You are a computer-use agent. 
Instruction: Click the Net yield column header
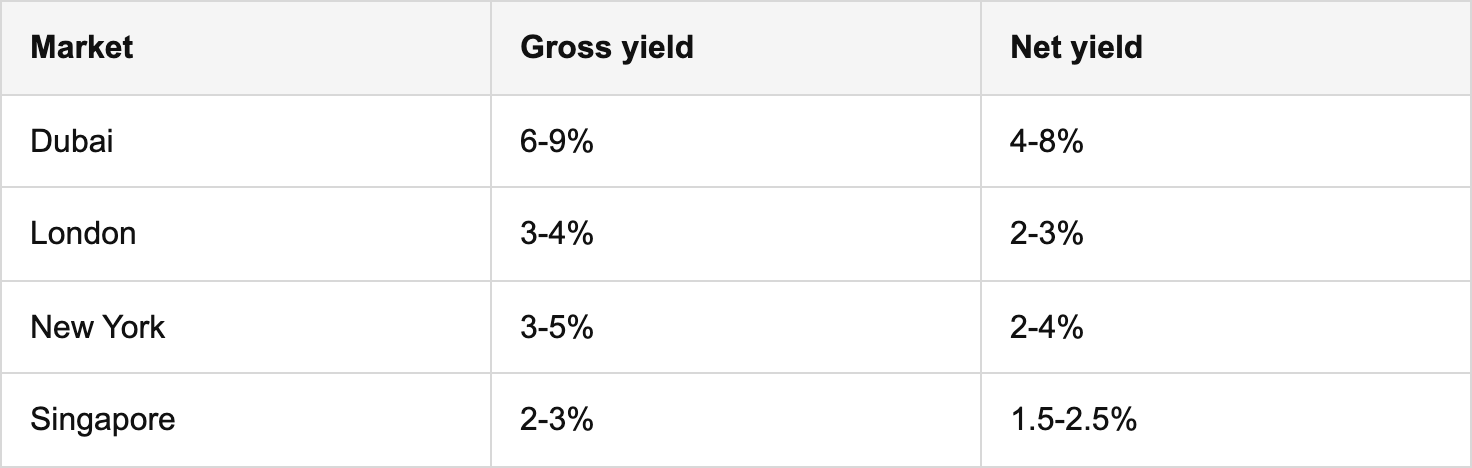click(x=1076, y=48)
